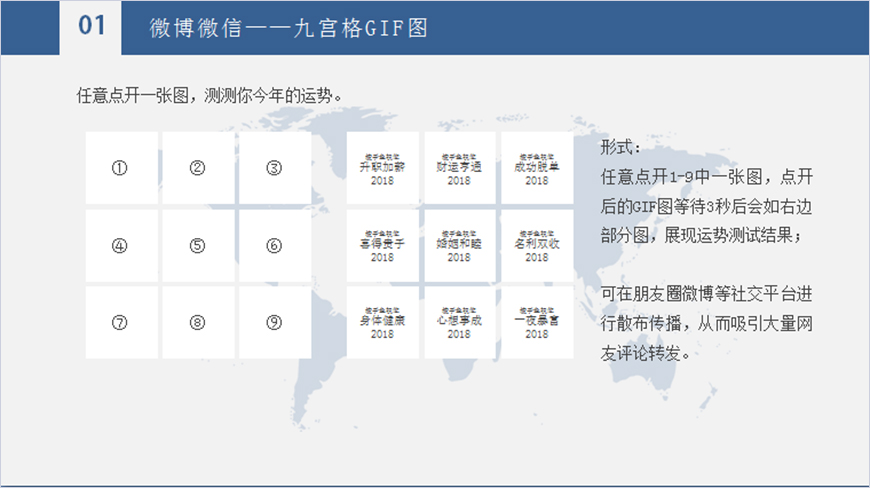Click the 一夜暴富 2018 result tile
Screen dimensions: 870x488
point(536,322)
